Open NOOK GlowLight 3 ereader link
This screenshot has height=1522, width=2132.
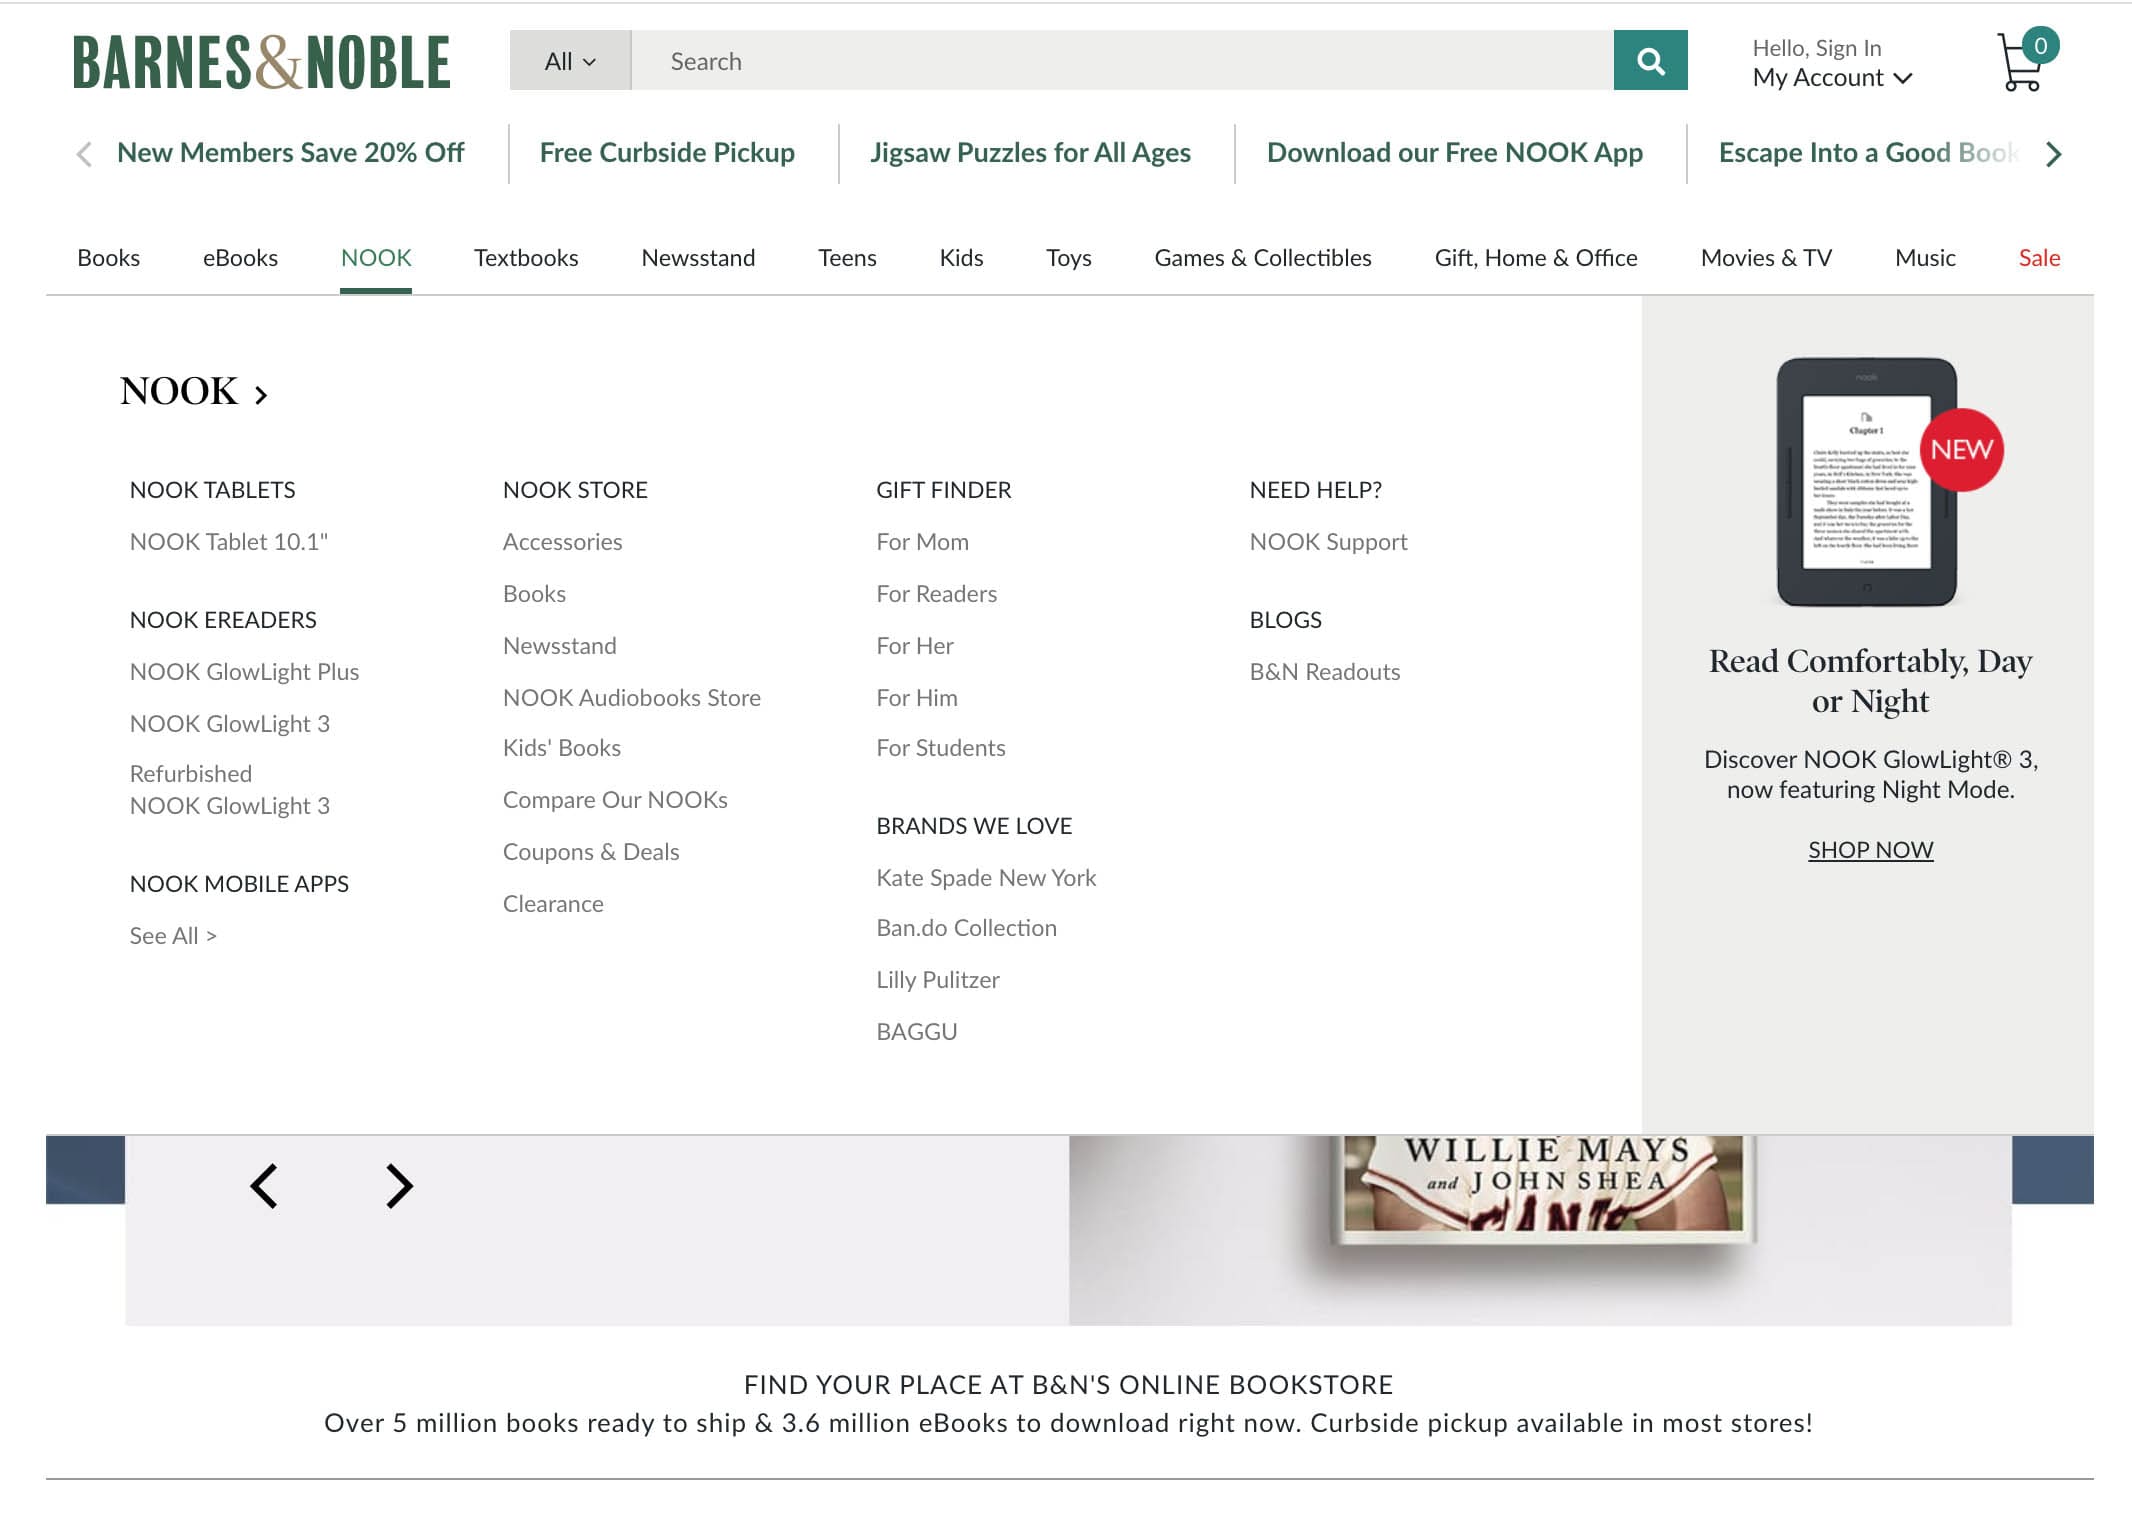point(230,724)
